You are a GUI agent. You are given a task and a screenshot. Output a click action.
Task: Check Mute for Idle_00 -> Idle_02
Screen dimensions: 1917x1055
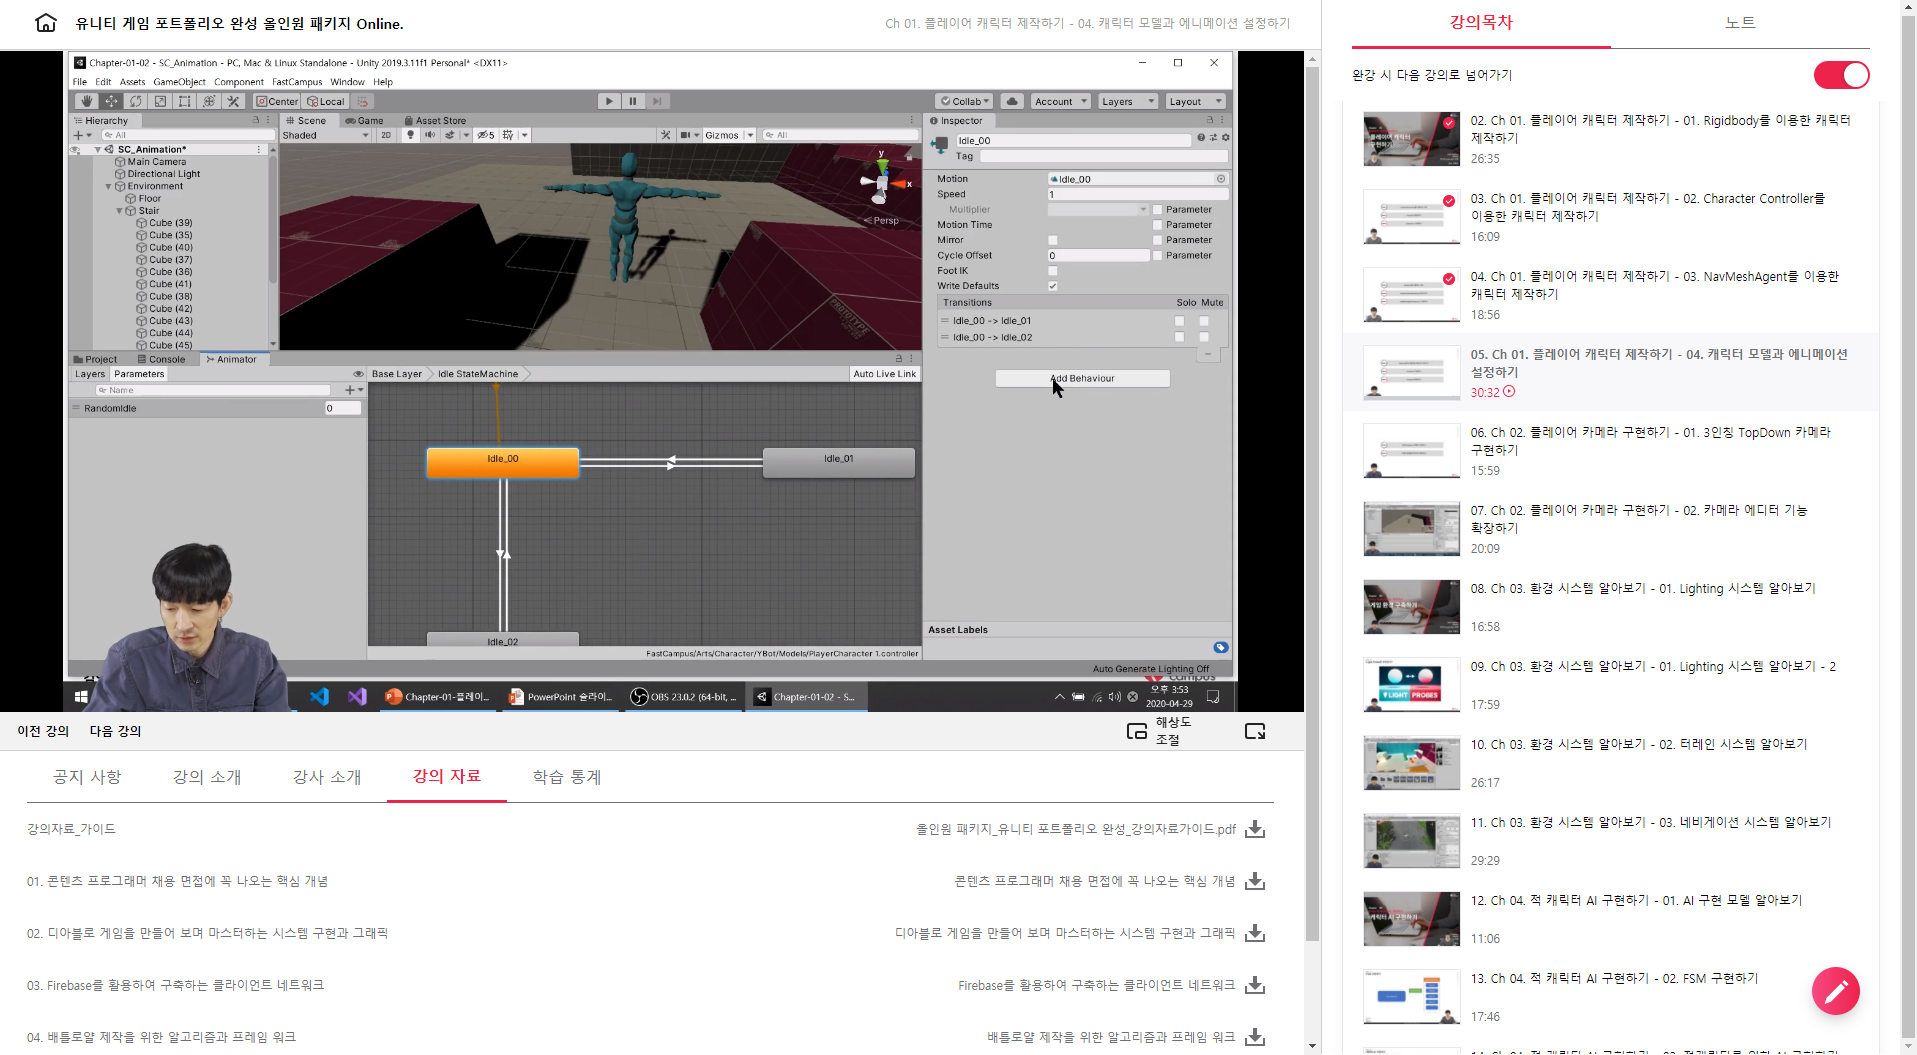point(1204,337)
